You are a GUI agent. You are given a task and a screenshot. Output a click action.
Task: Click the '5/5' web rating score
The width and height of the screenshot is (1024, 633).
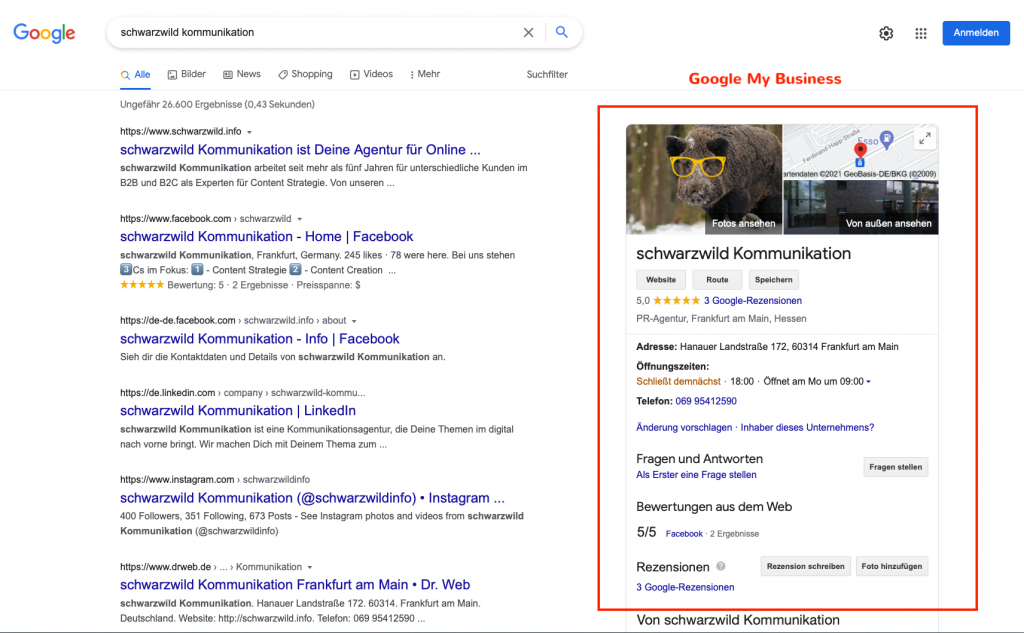click(646, 532)
